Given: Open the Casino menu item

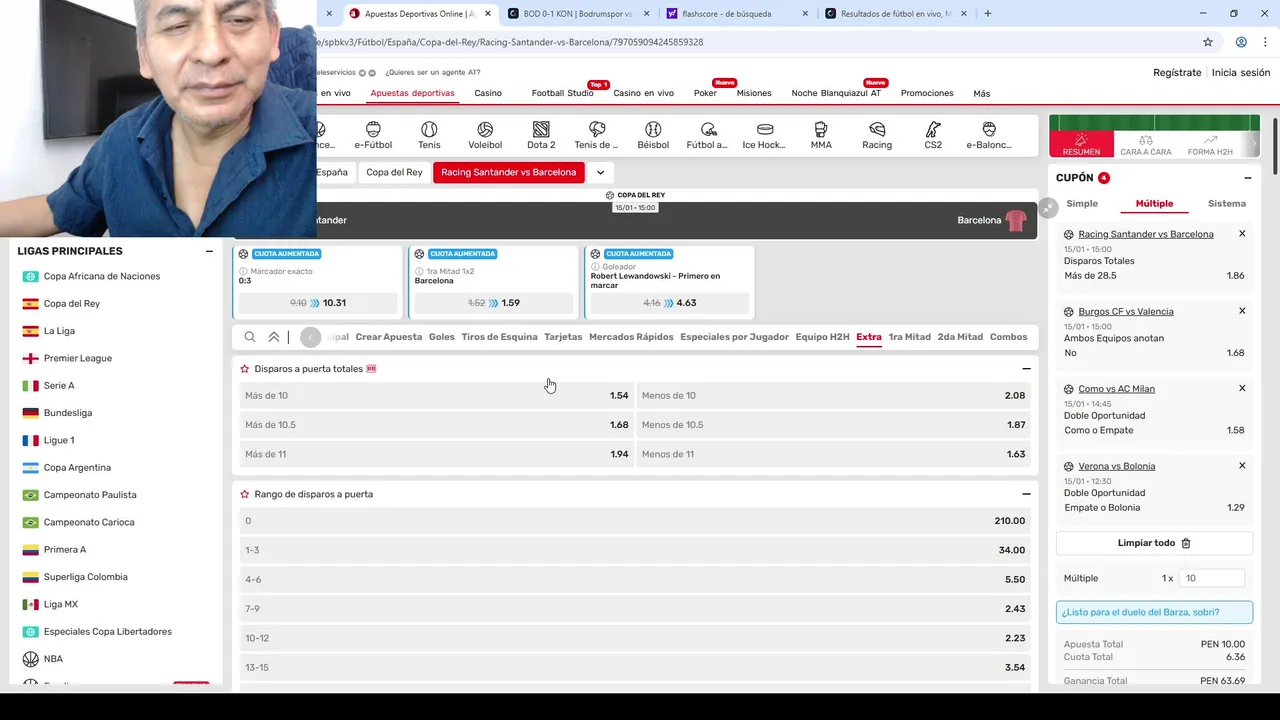Looking at the screenshot, I should coord(488,93).
